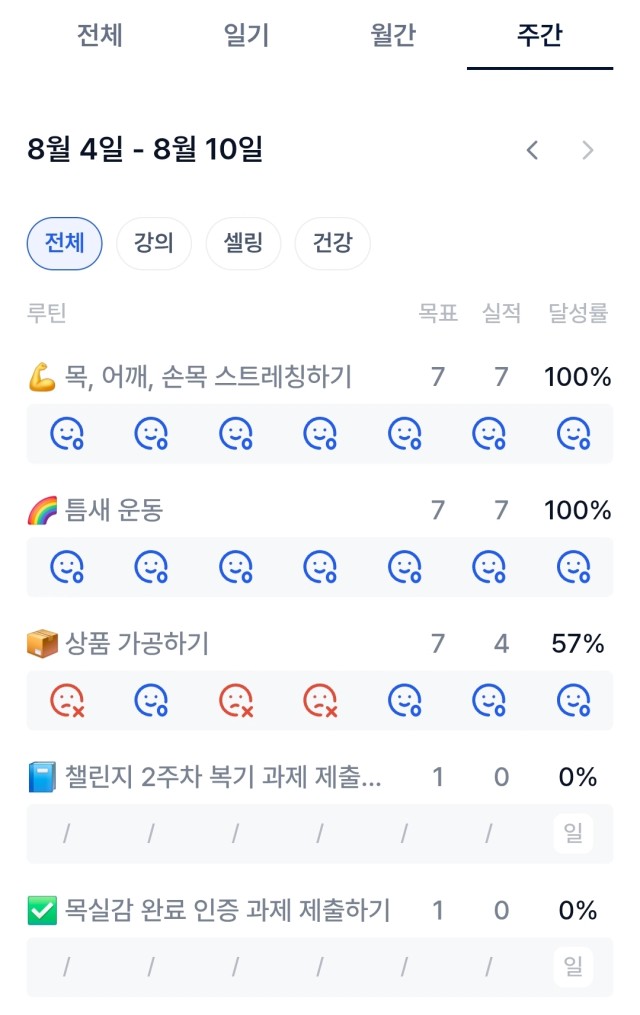
Task: Open the 전체 top tab
Action: tap(100, 35)
